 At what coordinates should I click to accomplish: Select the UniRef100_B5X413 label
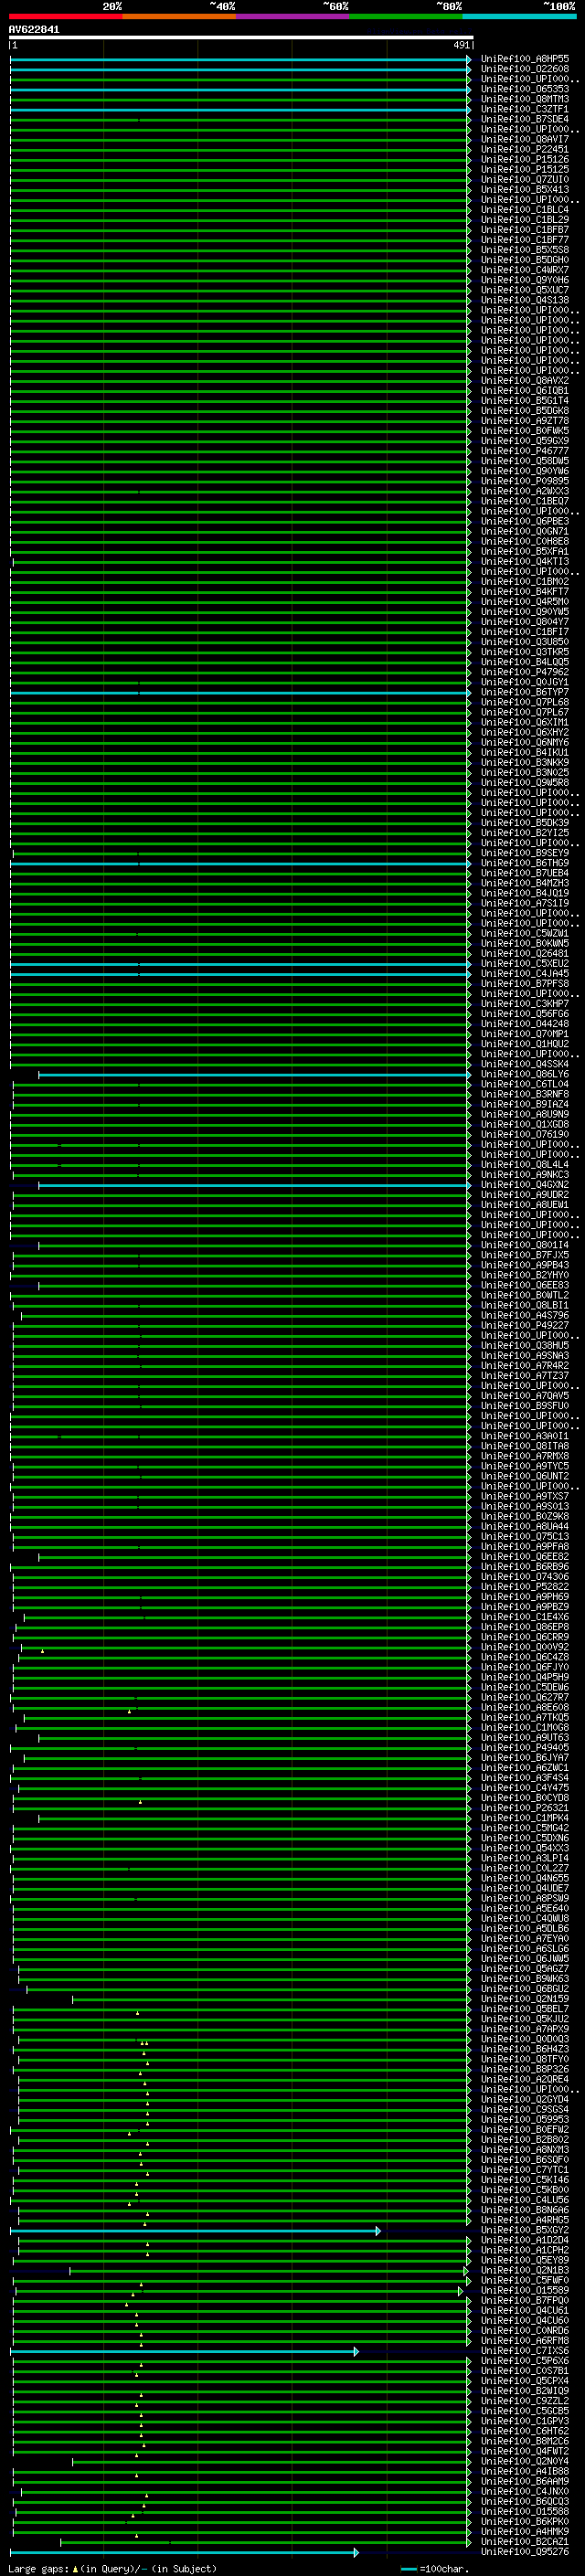click(525, 189)
